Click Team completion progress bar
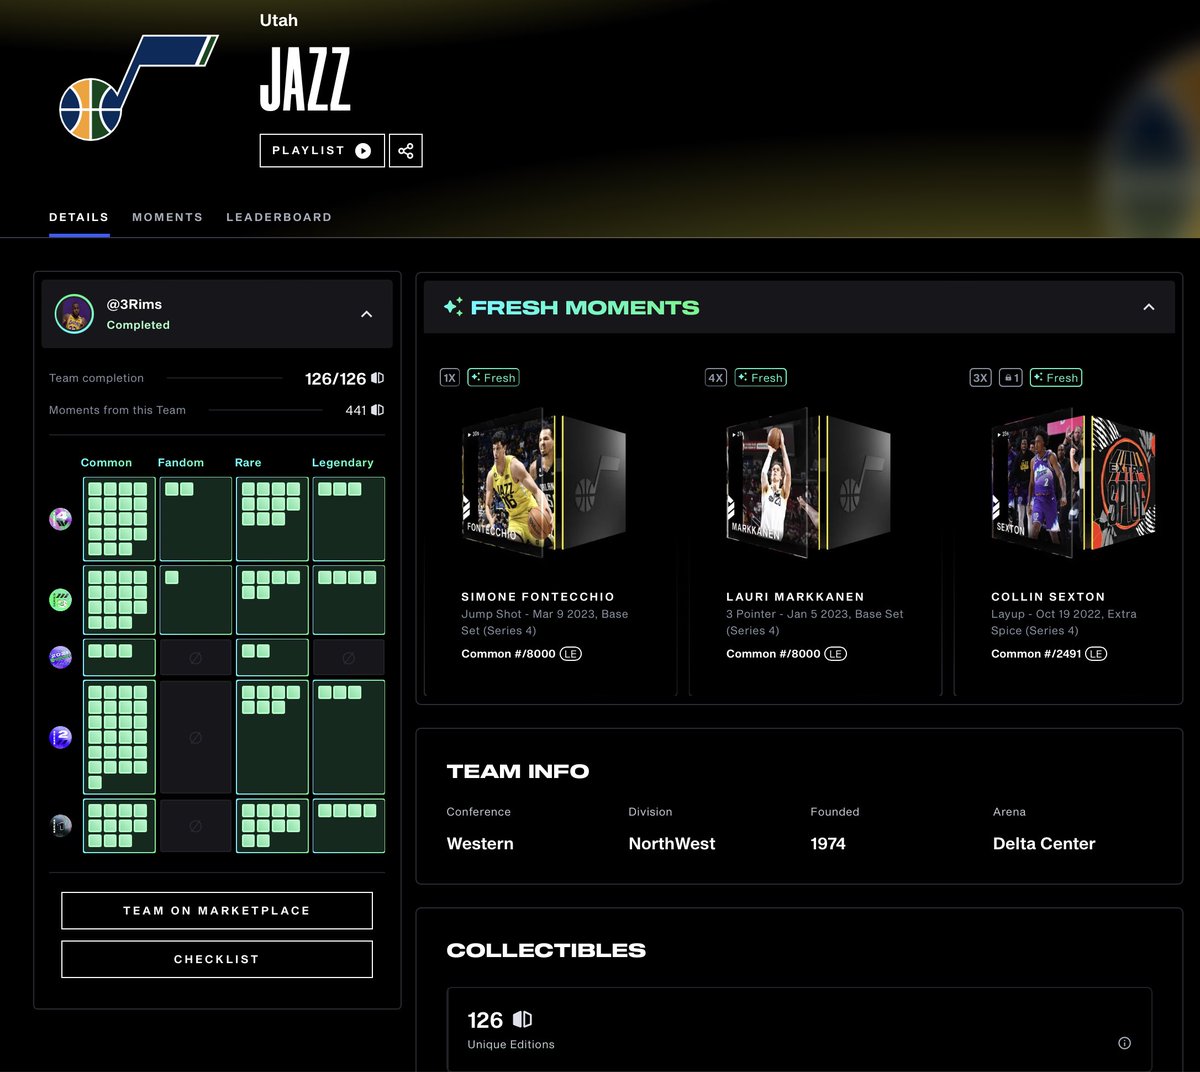This screenshot has height=1072, width=1200. coord(225,378)
